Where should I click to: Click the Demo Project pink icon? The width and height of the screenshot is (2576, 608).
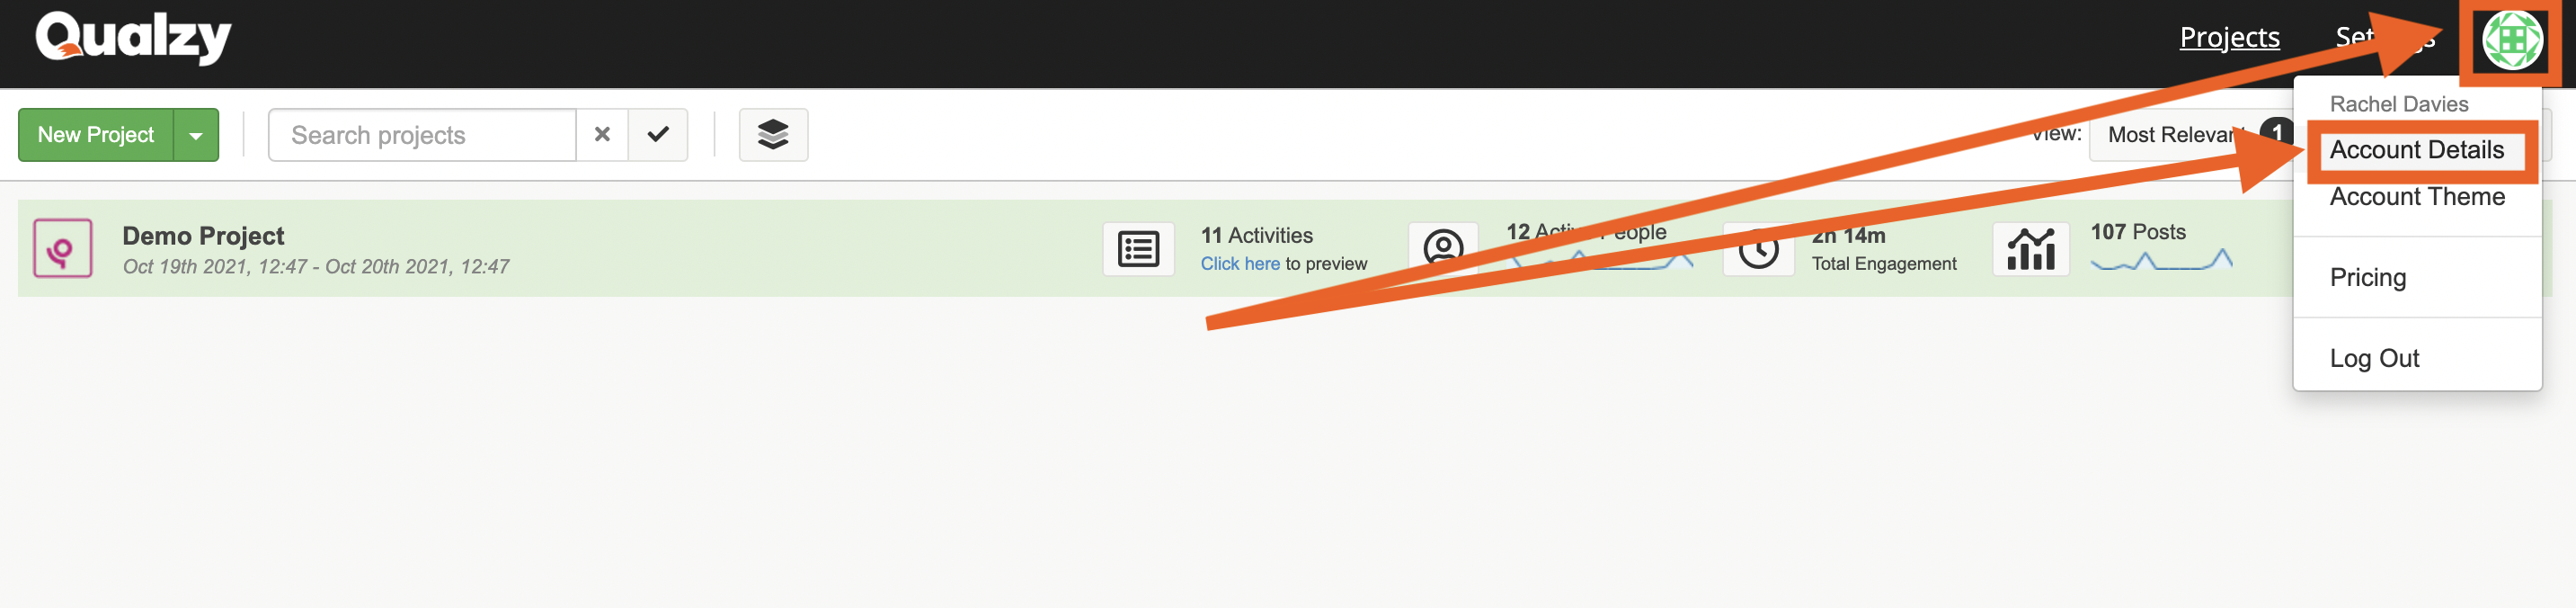coord(63,248)
